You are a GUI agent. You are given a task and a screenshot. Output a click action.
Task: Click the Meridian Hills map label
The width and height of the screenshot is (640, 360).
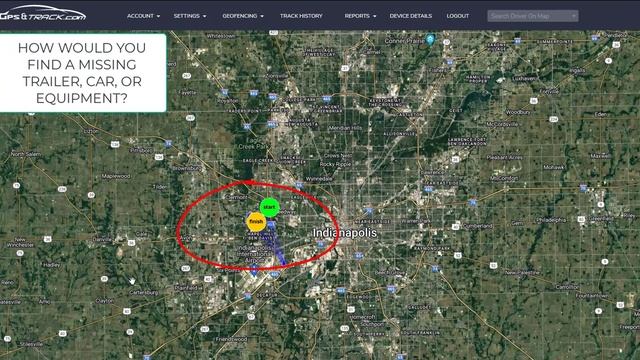(345, 128)
